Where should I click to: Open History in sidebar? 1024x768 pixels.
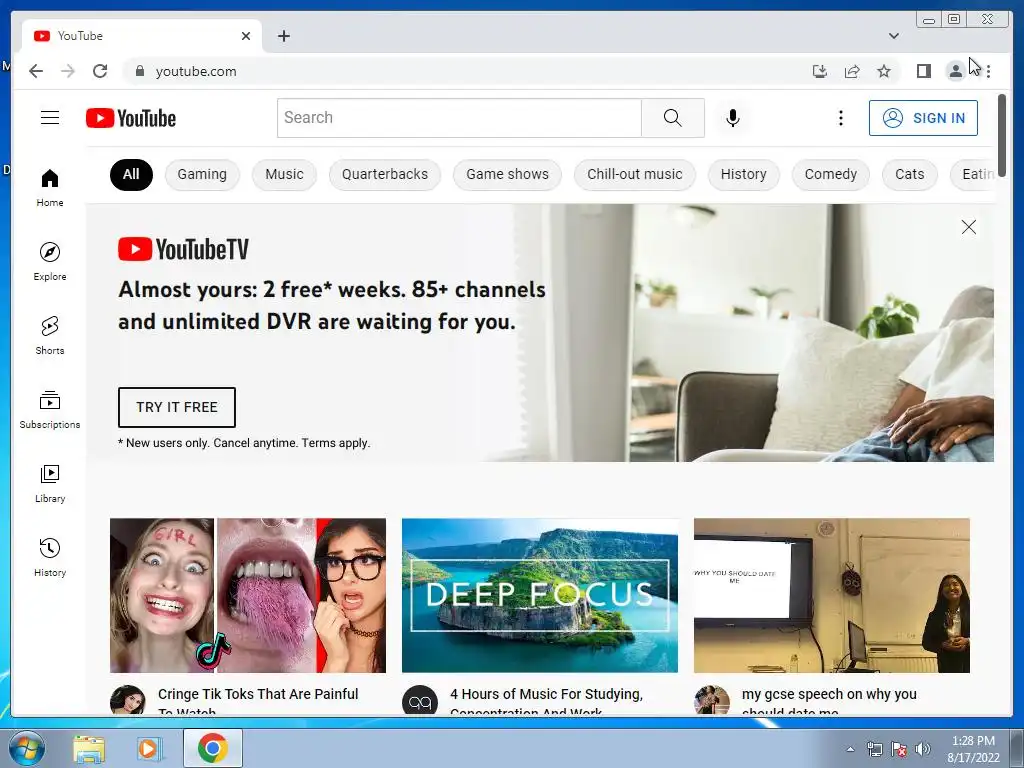50,557
